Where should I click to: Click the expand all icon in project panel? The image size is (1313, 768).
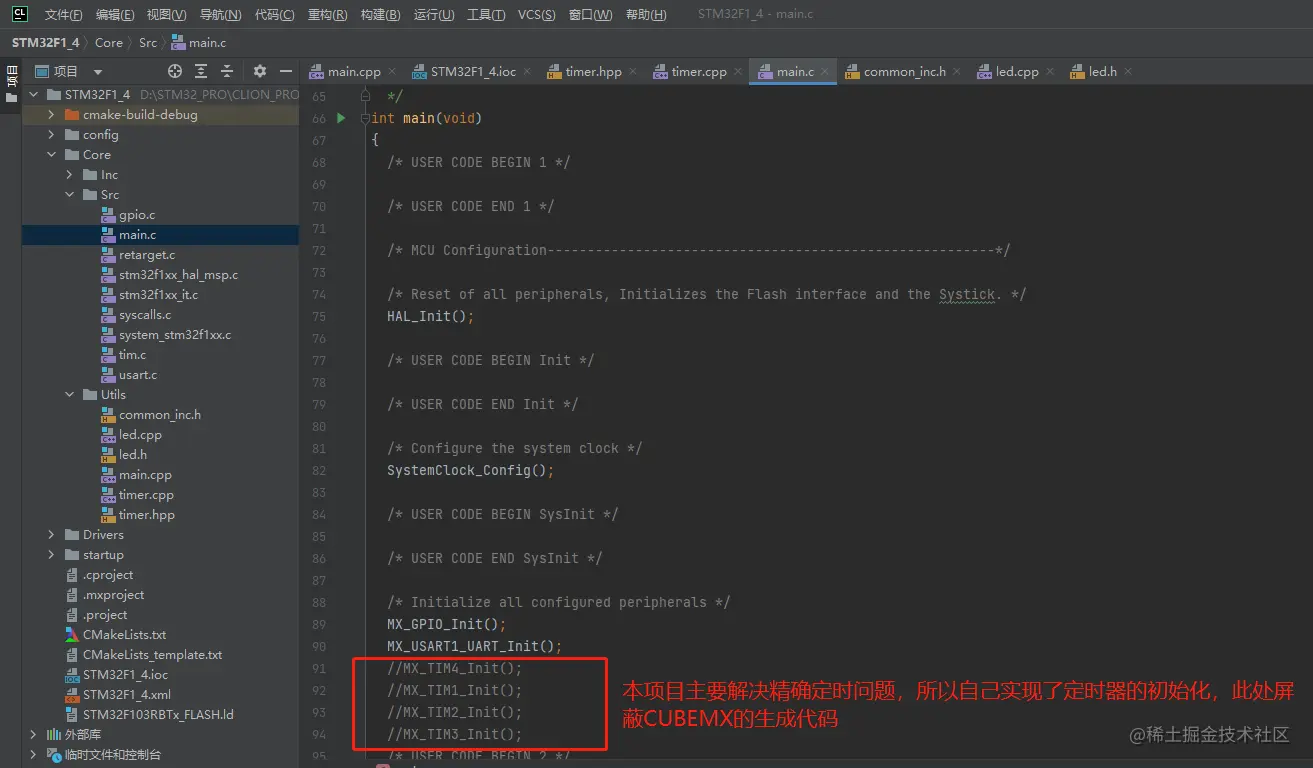(201, 71)
